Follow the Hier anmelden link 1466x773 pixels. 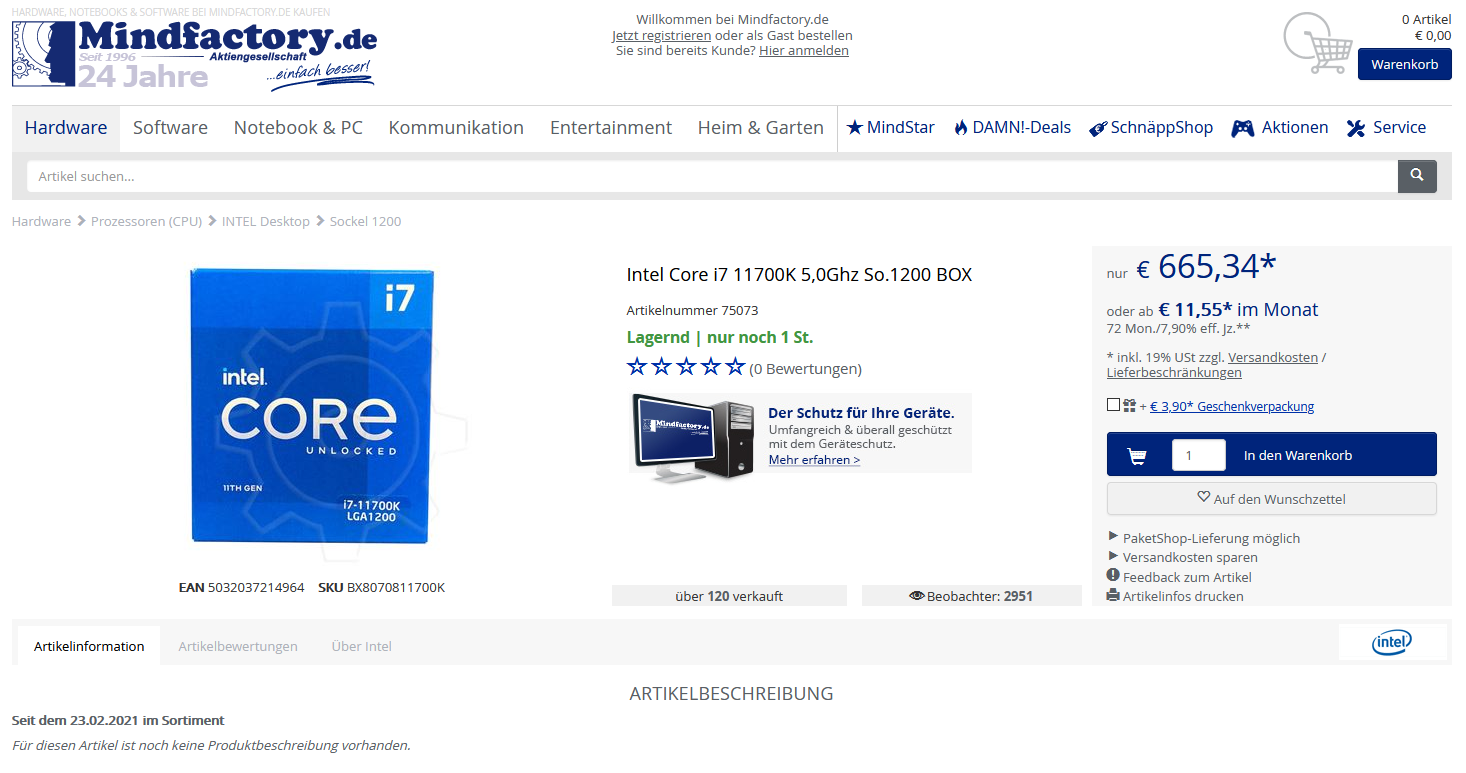pyautogui.click(x=804, y=50)
